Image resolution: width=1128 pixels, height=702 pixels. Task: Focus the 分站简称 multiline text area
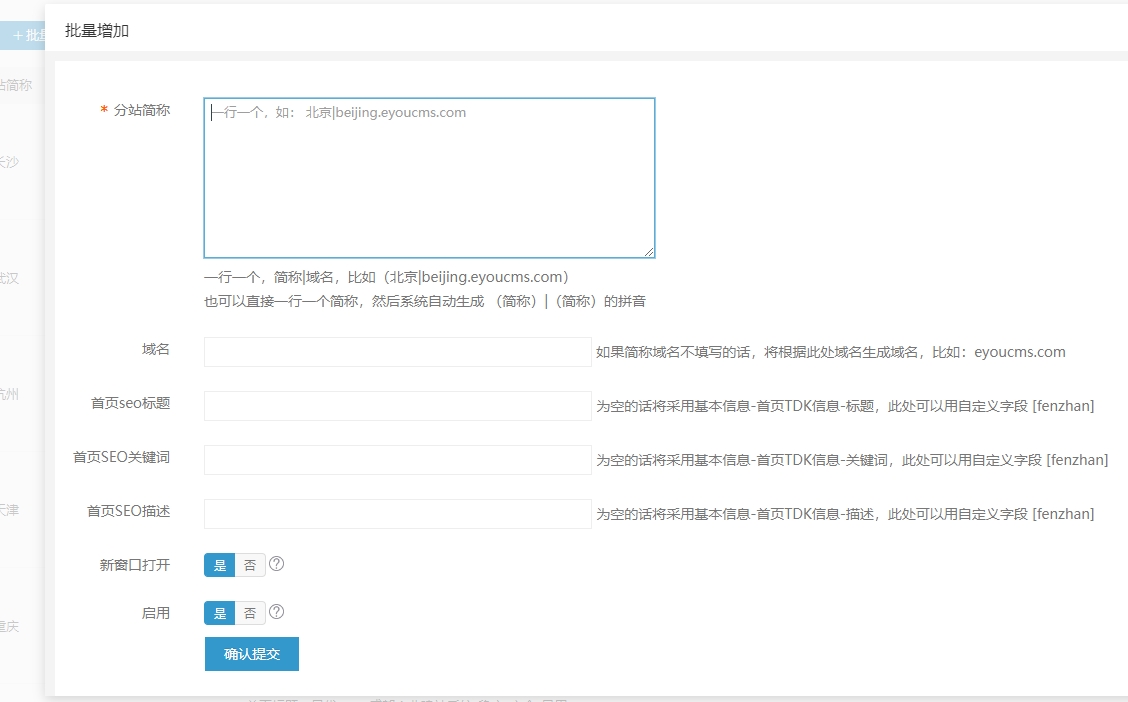pos(429,178)
